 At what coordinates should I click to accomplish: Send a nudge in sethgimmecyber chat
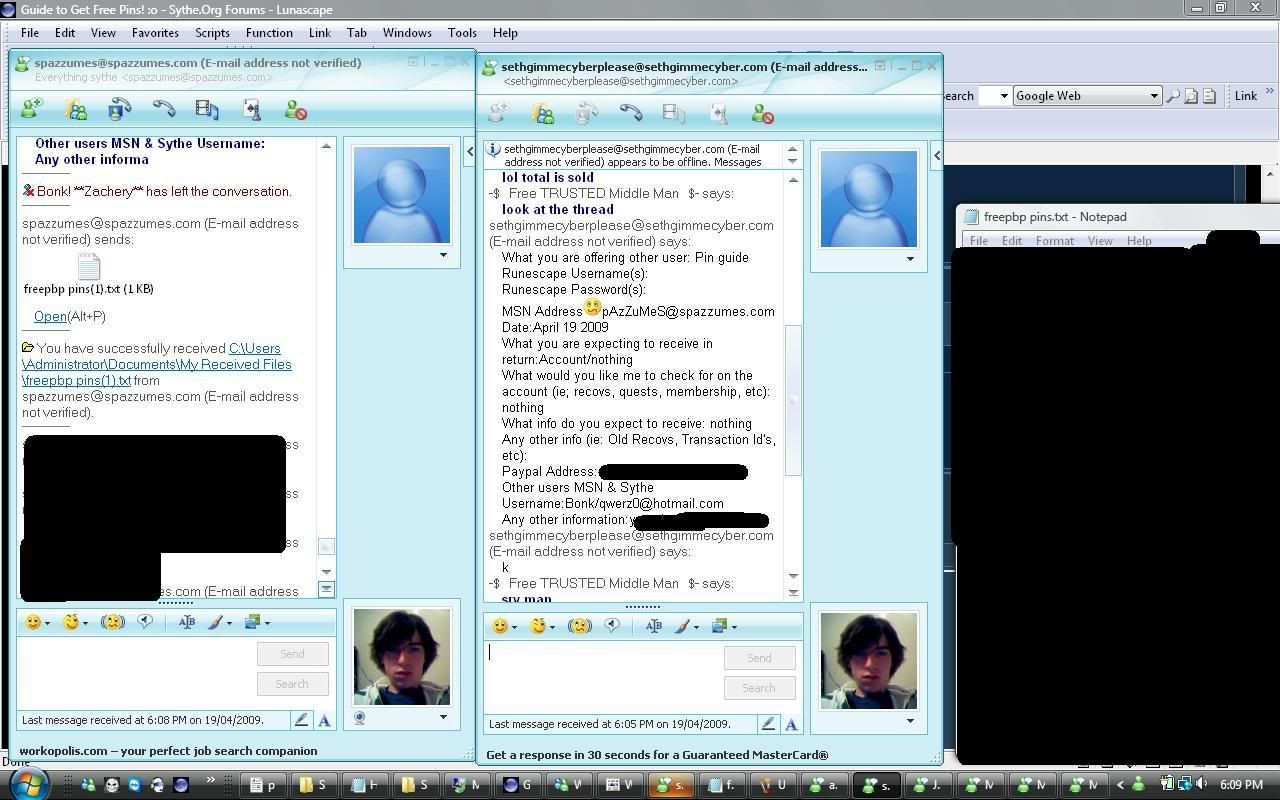click(x=579, y=626)
